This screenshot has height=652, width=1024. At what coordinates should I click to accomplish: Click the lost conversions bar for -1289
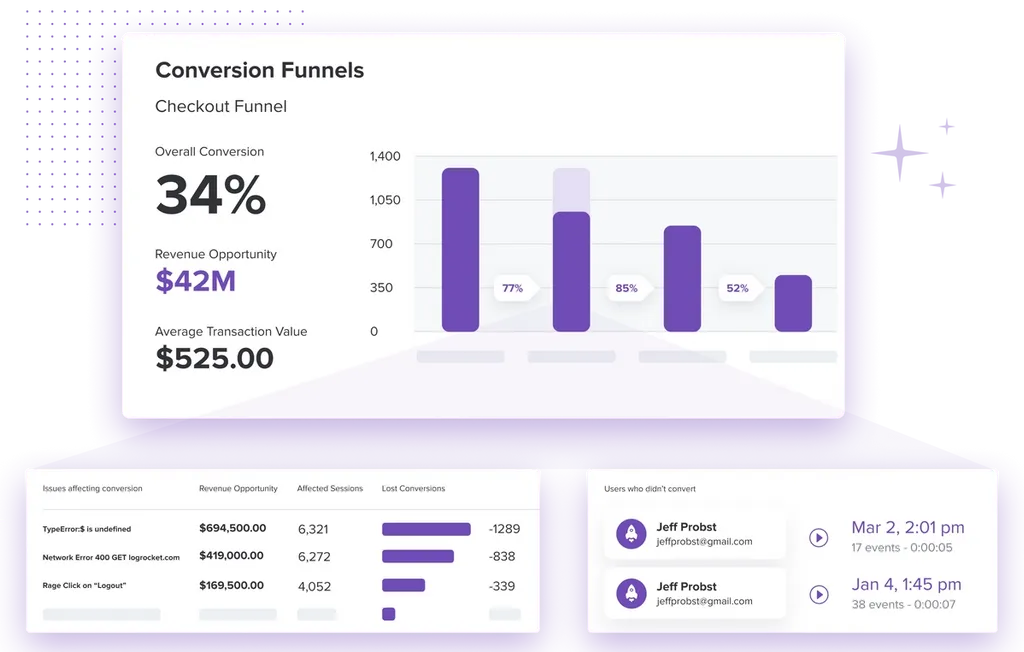(x=426, y=529)
